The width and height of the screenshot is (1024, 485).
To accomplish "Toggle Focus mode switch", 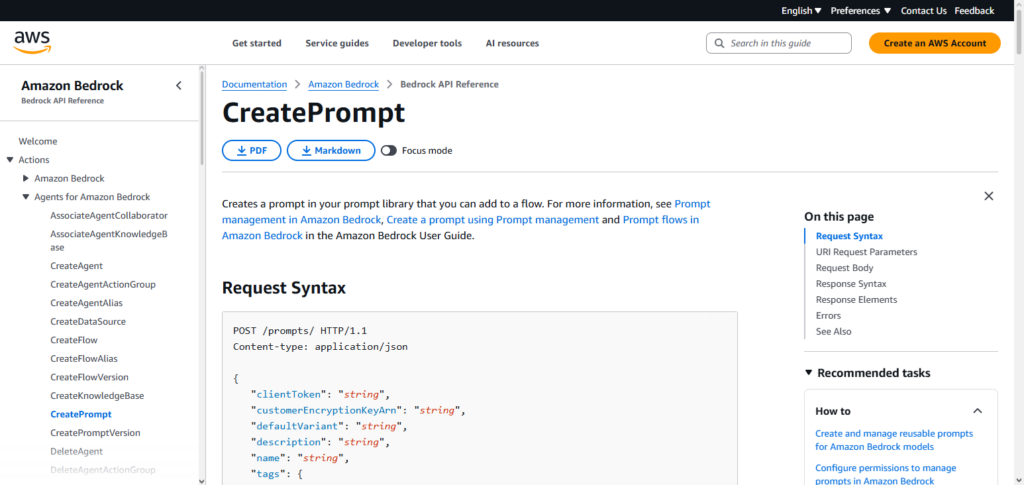I will click(x=389, y=151).
